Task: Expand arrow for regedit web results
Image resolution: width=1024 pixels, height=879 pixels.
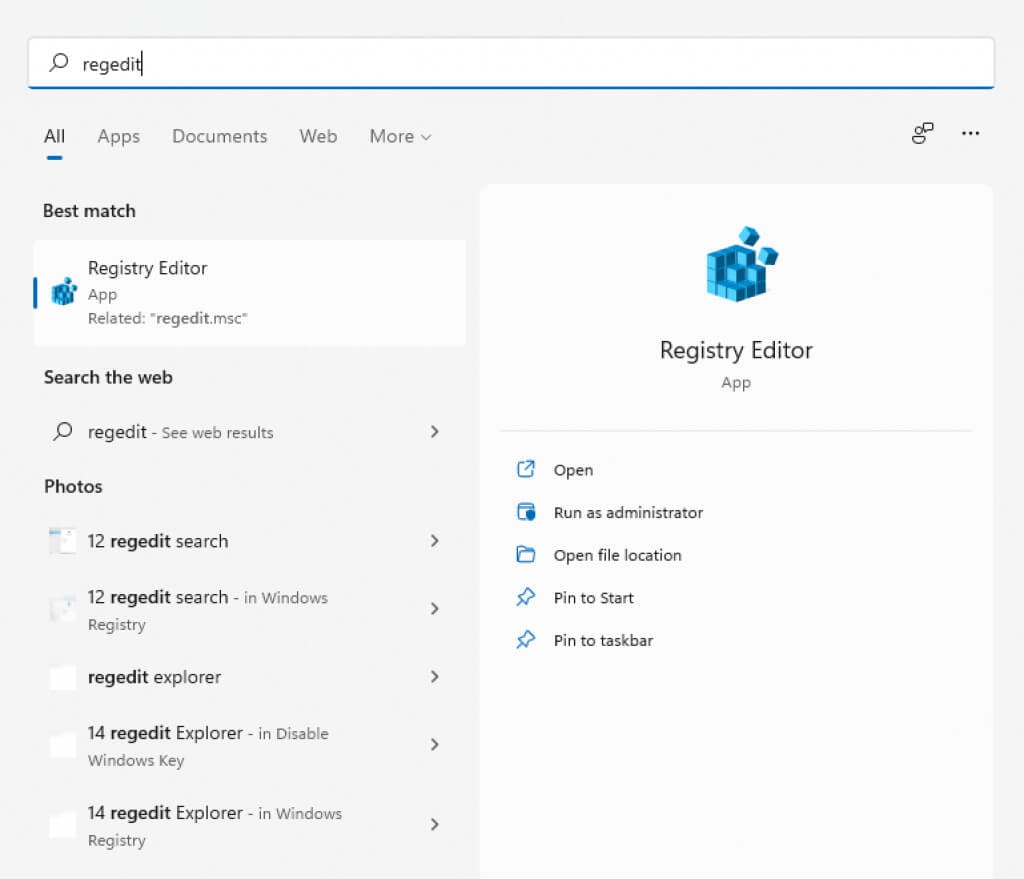Action: (x=434, y=432)
